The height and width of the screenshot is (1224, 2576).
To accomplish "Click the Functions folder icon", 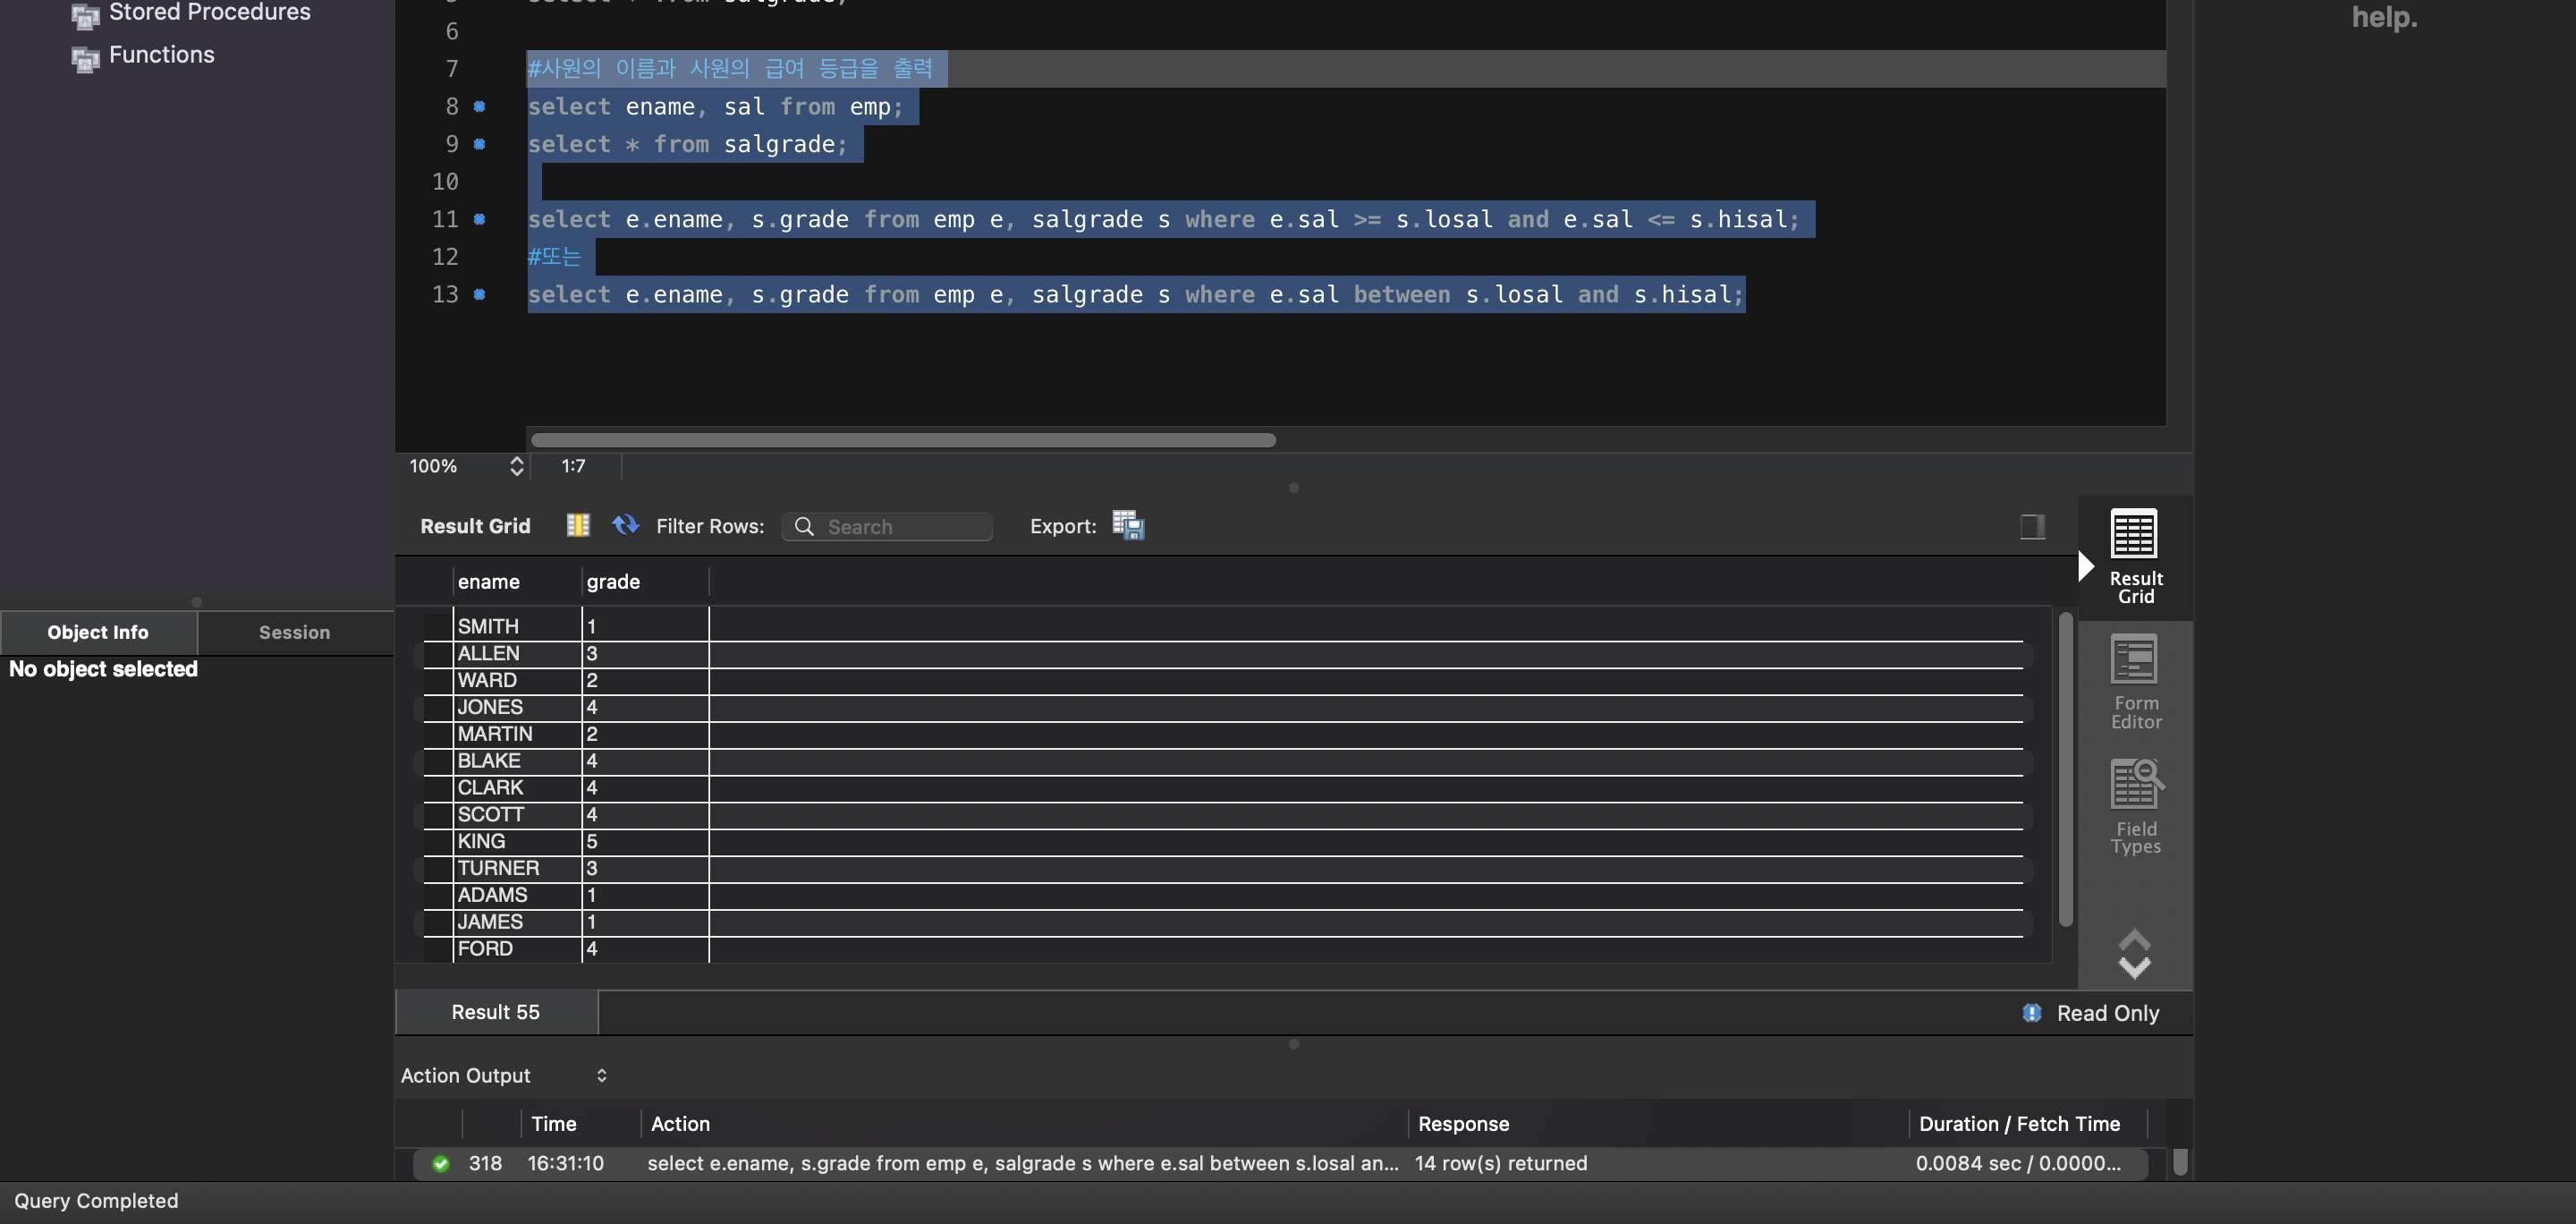I will point(85,57).
